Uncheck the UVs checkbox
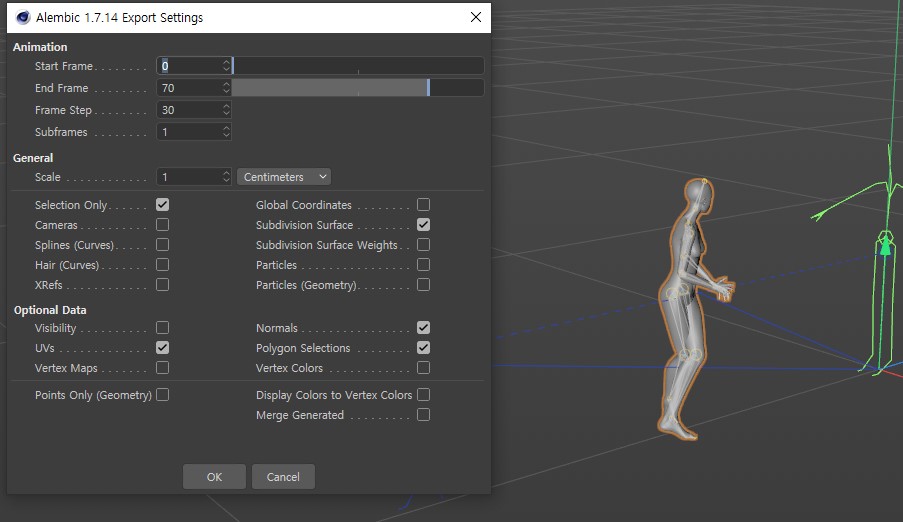 [162, 347]
